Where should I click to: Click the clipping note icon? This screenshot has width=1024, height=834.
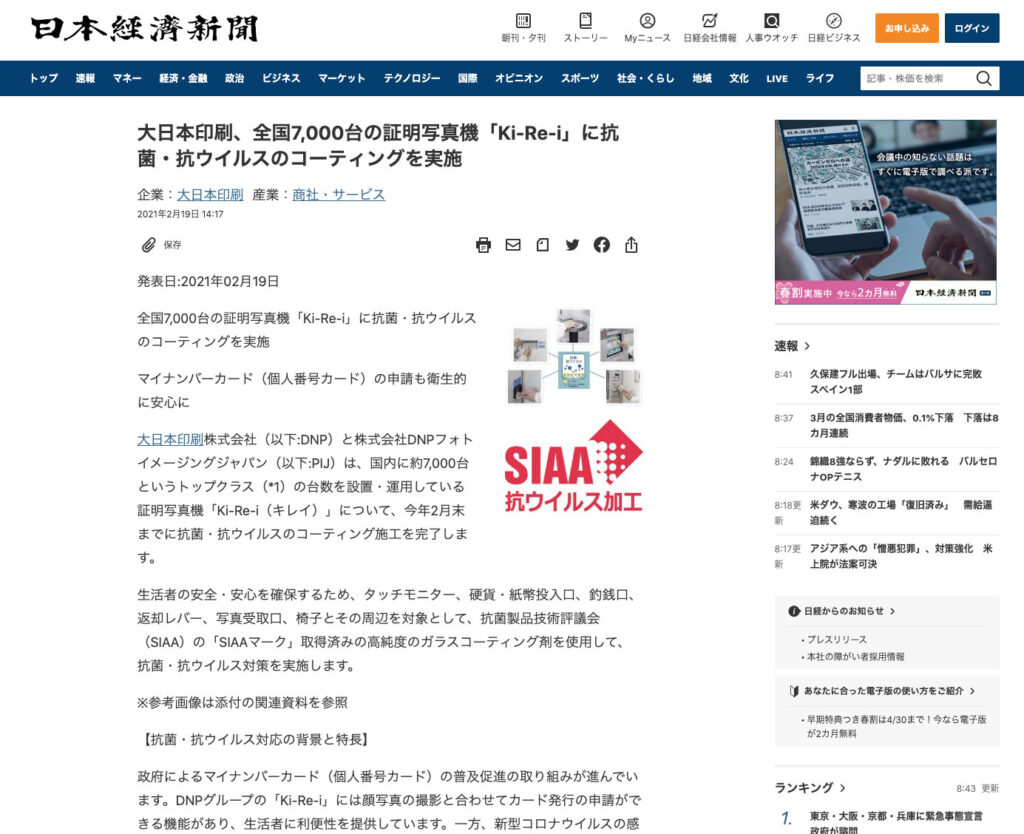542,245
